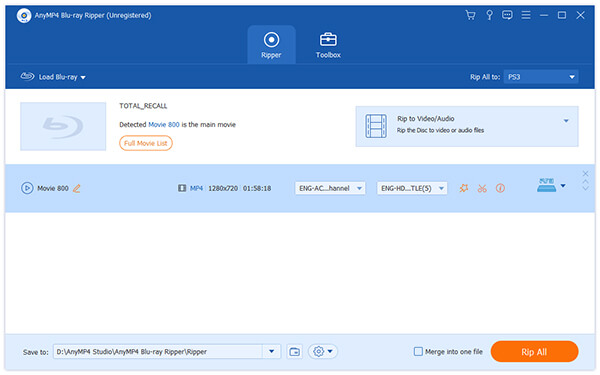
Task: Open the Full Movie List
Action: point(146,143)
